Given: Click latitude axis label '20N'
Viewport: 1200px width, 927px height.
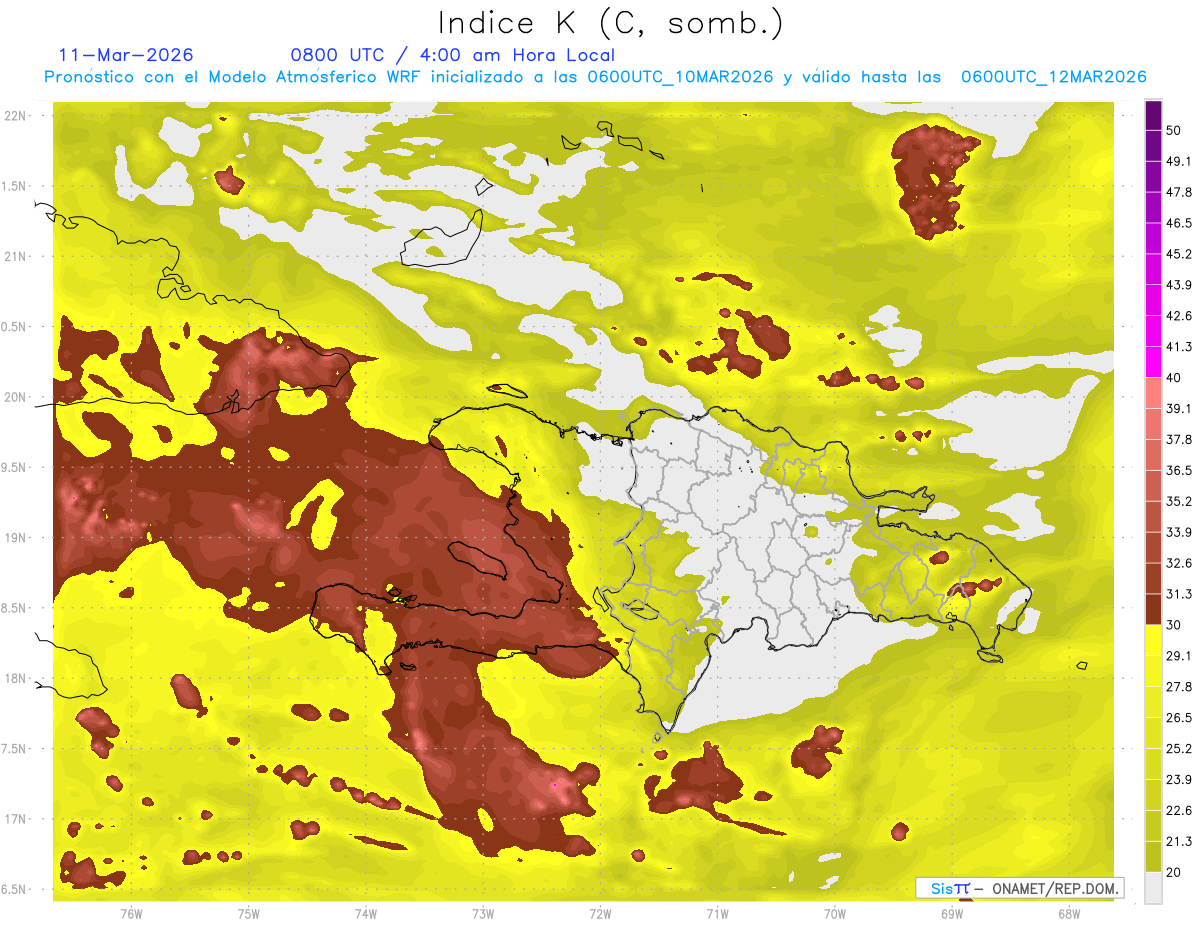Looking at the screenshot, I should (x=17, y=397).
